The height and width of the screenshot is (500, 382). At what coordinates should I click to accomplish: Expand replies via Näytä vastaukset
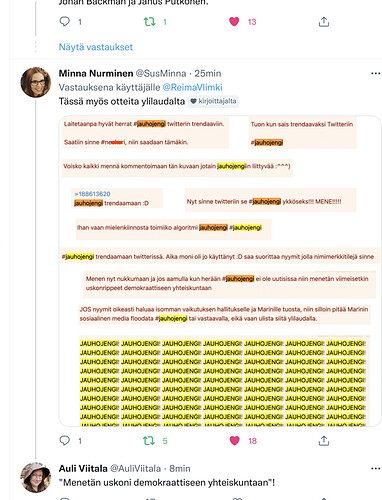[96, 47]
